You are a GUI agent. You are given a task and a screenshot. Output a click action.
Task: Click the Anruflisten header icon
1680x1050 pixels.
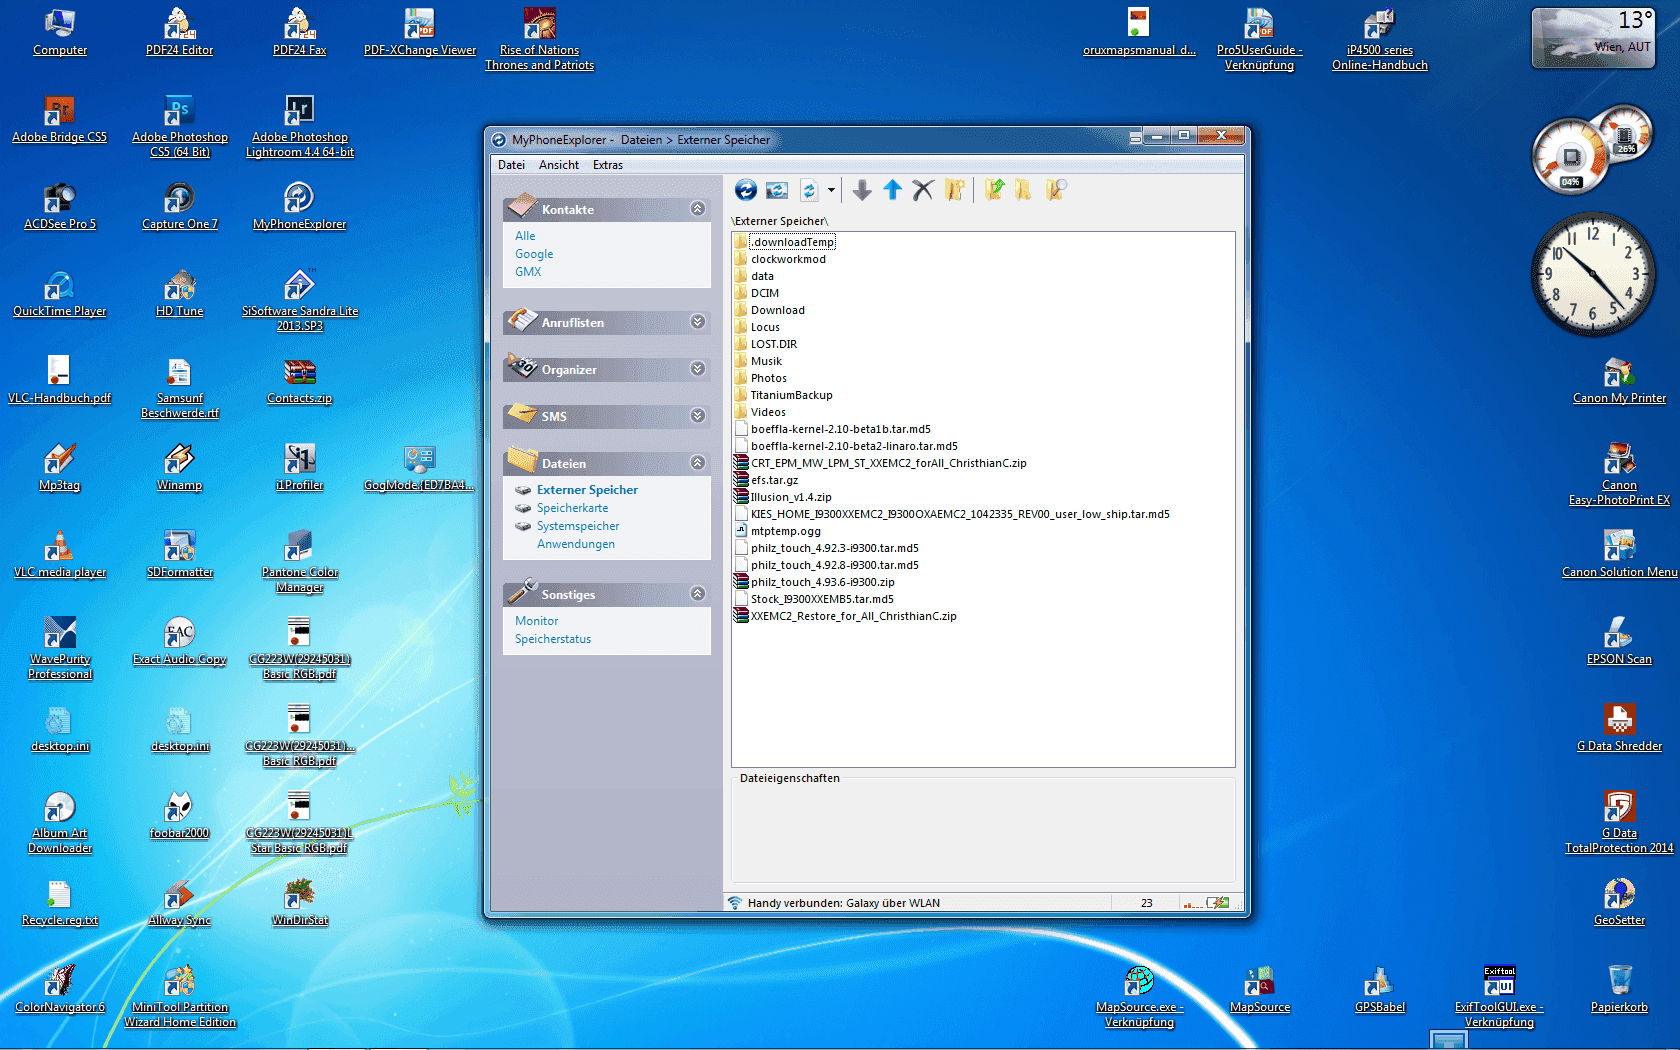click(x=522, y=320)
